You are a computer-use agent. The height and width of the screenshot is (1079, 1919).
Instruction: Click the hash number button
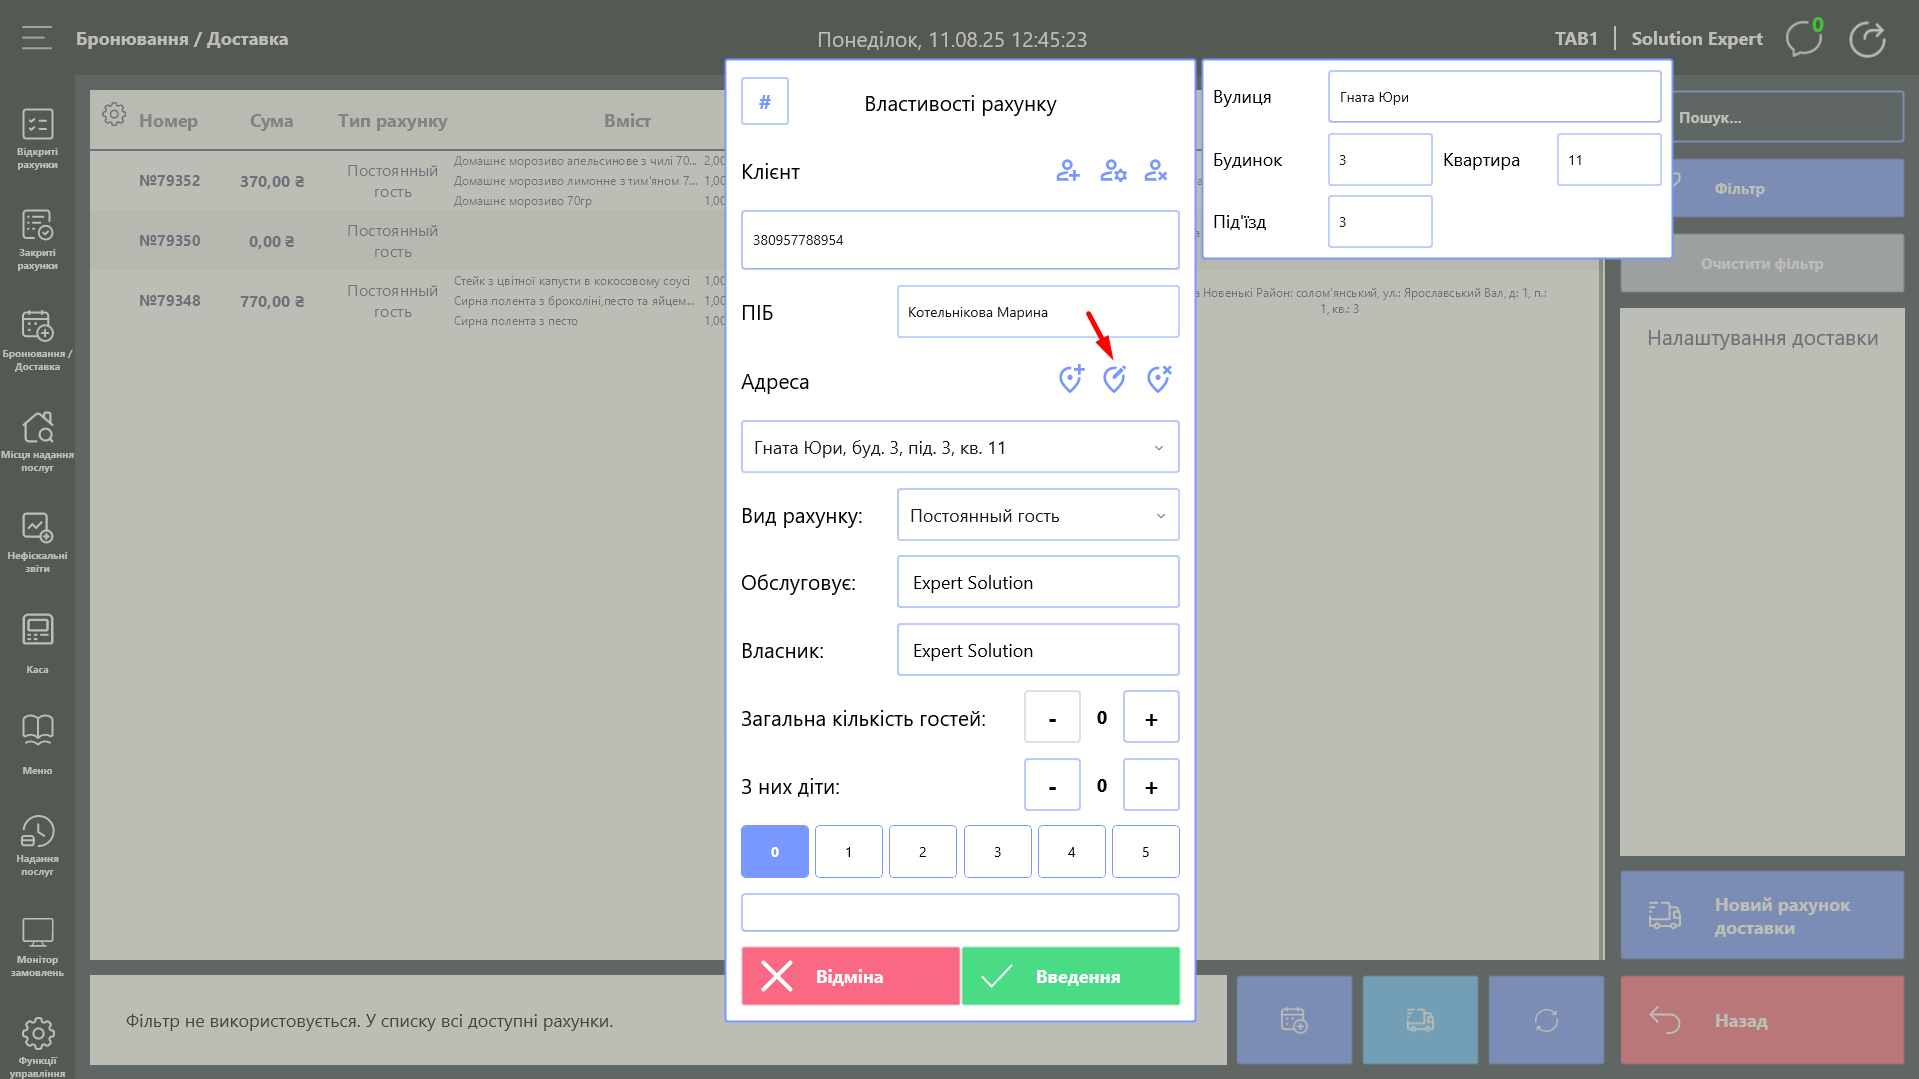tap(765, 102)
